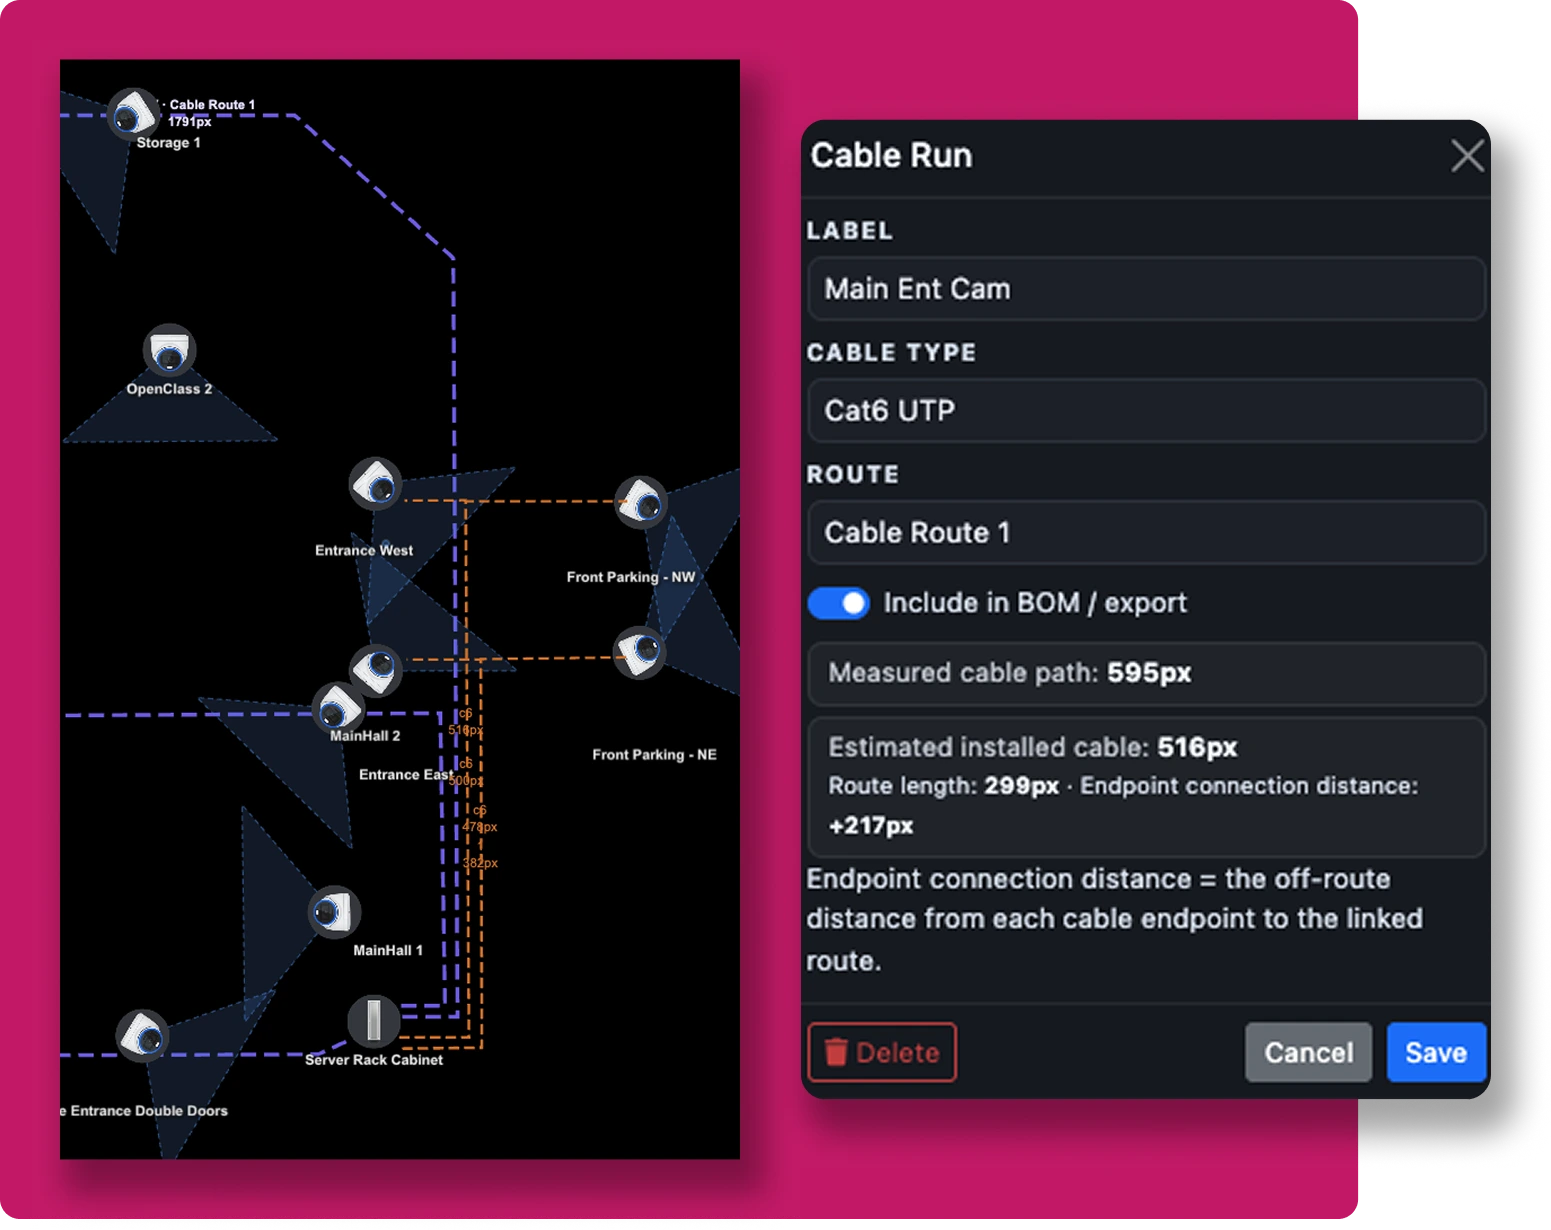
Task: Select the MainHall 2 camera icon
Action: [x=338, y=708]
